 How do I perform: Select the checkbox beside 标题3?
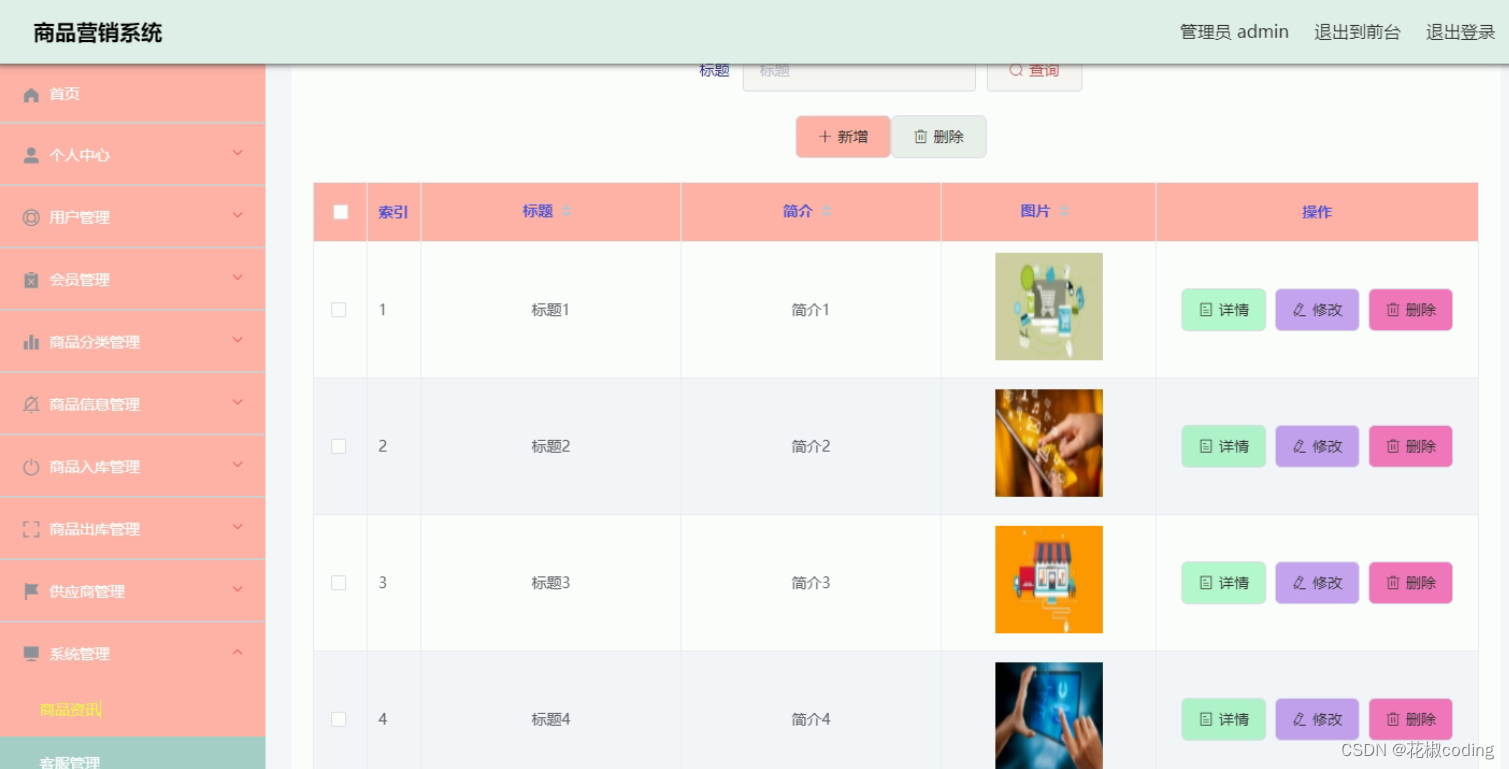pos(339,583)
